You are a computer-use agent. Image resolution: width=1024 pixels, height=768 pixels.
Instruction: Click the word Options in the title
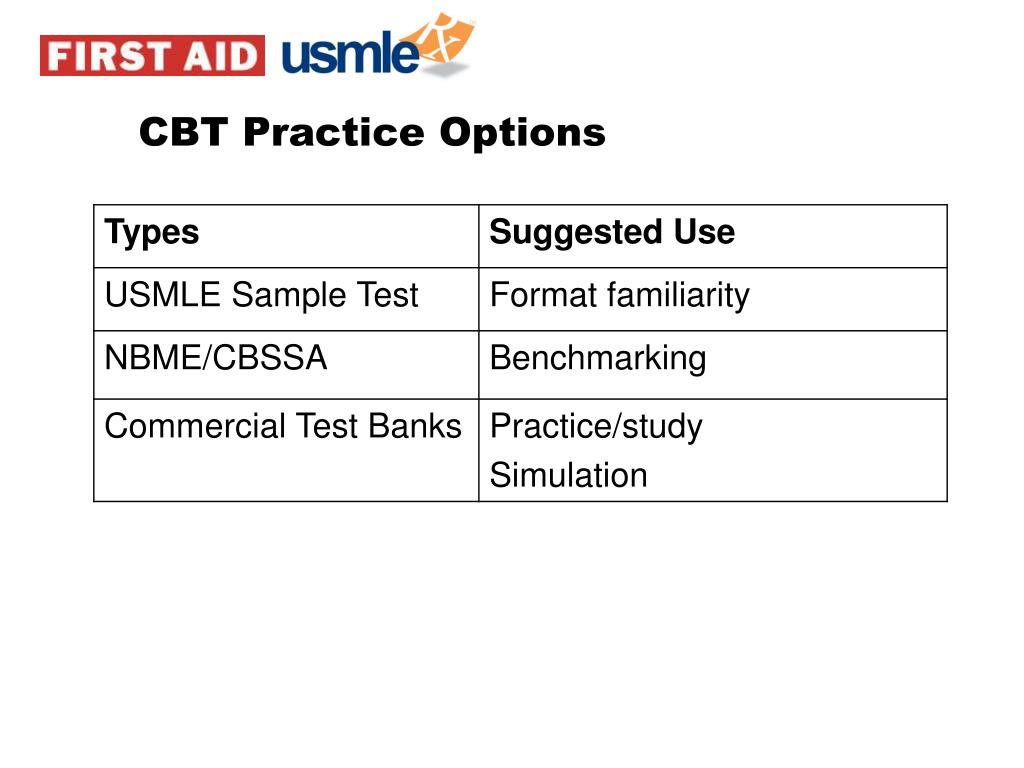(522, 134)
